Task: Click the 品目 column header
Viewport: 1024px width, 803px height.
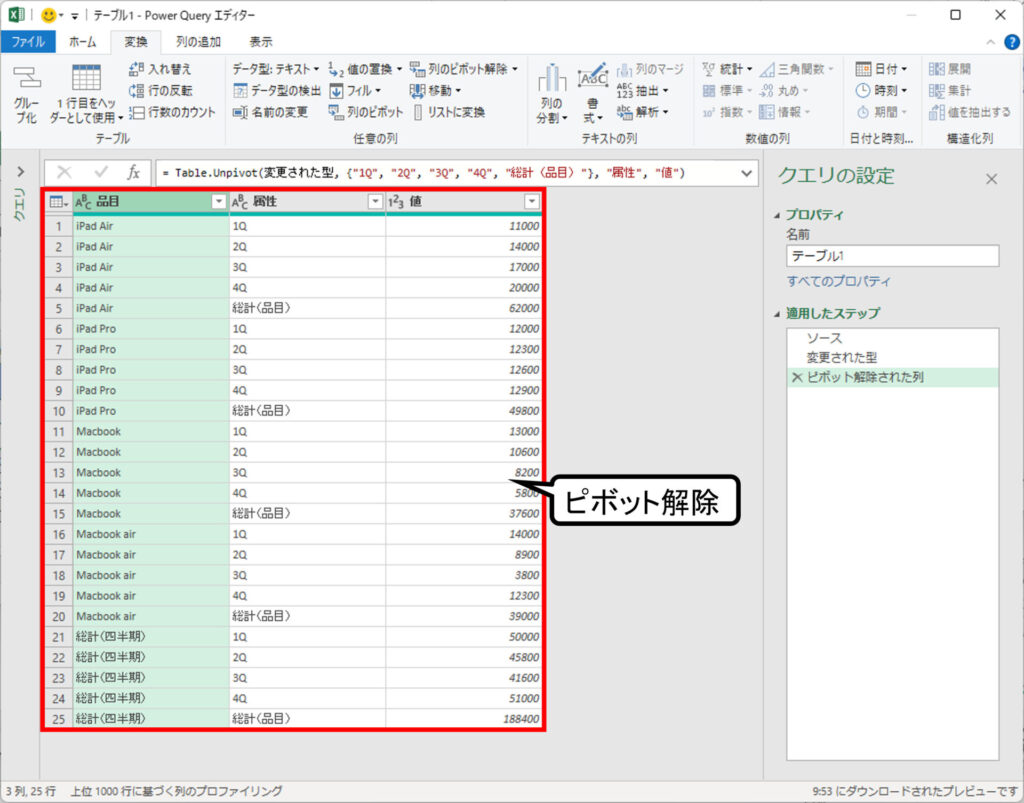Action: tap(150, 202)
